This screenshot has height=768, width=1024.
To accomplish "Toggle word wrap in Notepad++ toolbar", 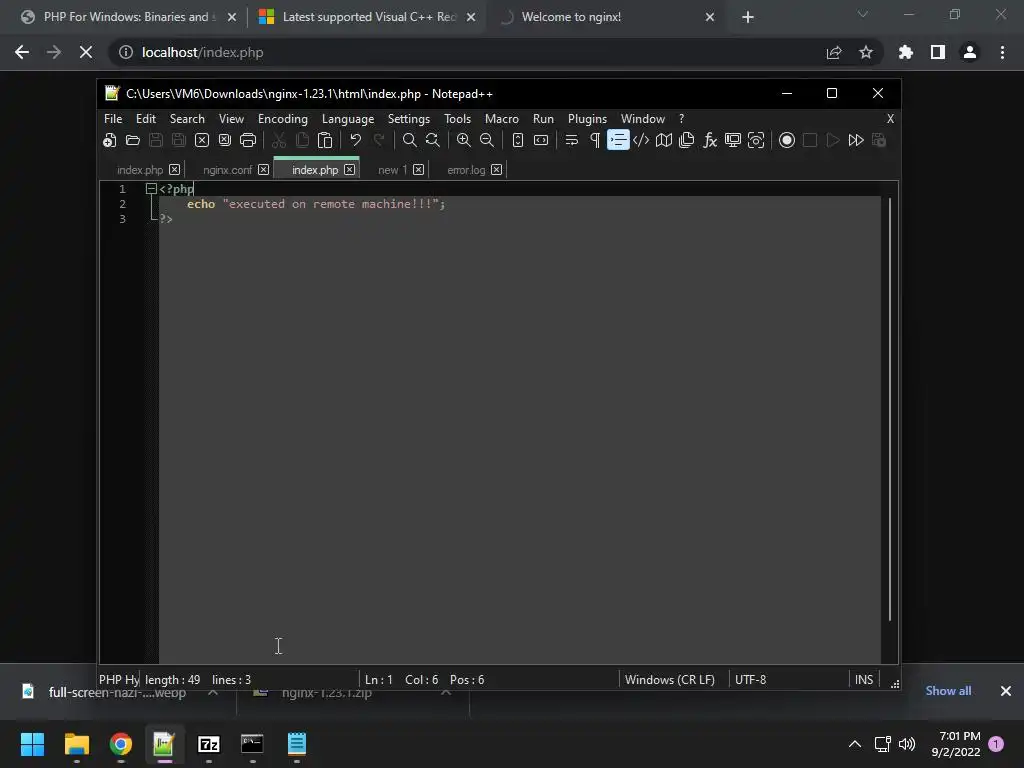I will [x=571, y=140].
